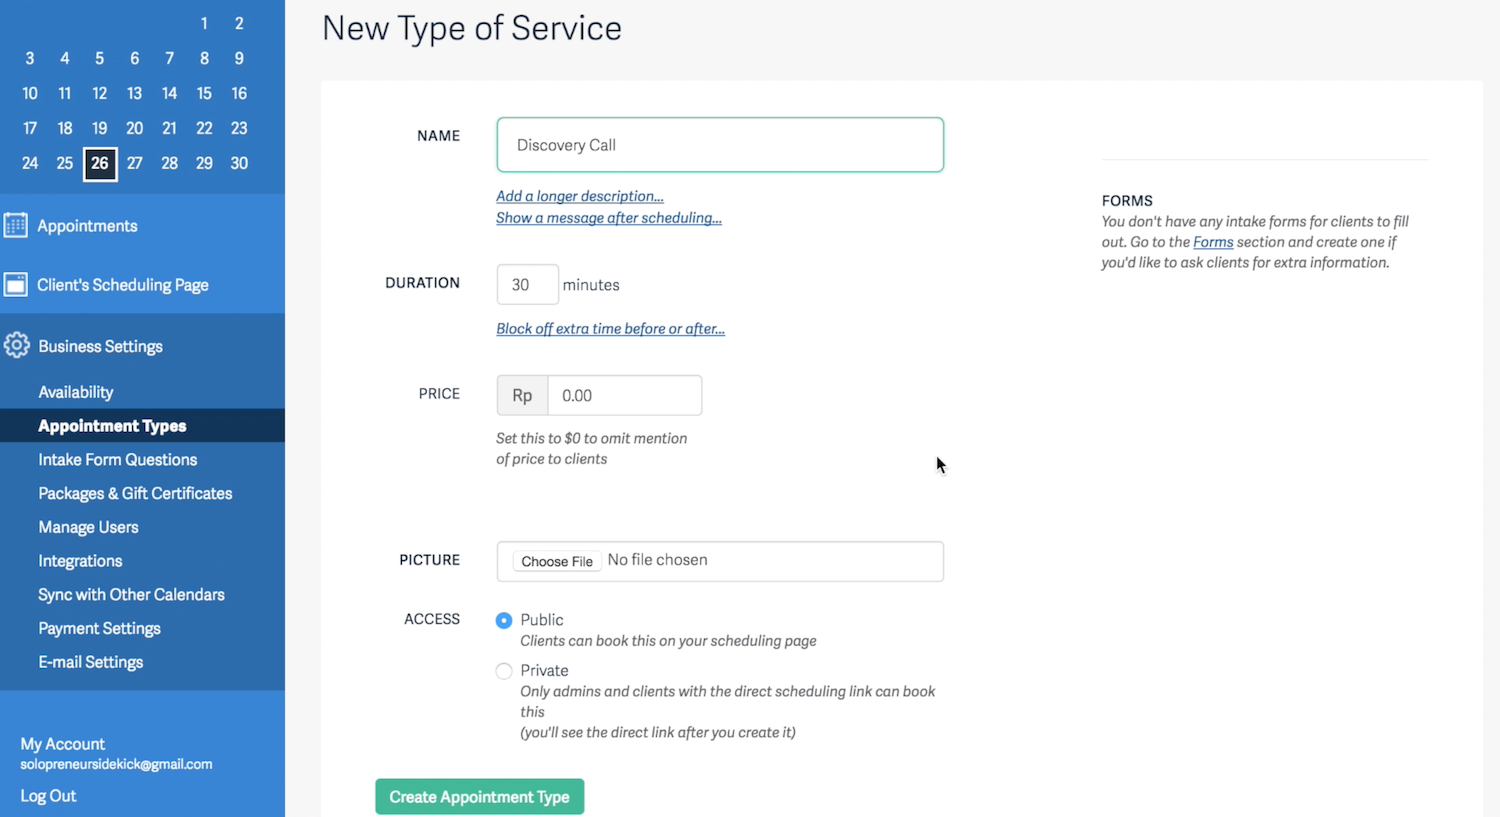Expand Add a longer description link
The height and width of the screenshot is (817, 1500).
click(580, 196)
